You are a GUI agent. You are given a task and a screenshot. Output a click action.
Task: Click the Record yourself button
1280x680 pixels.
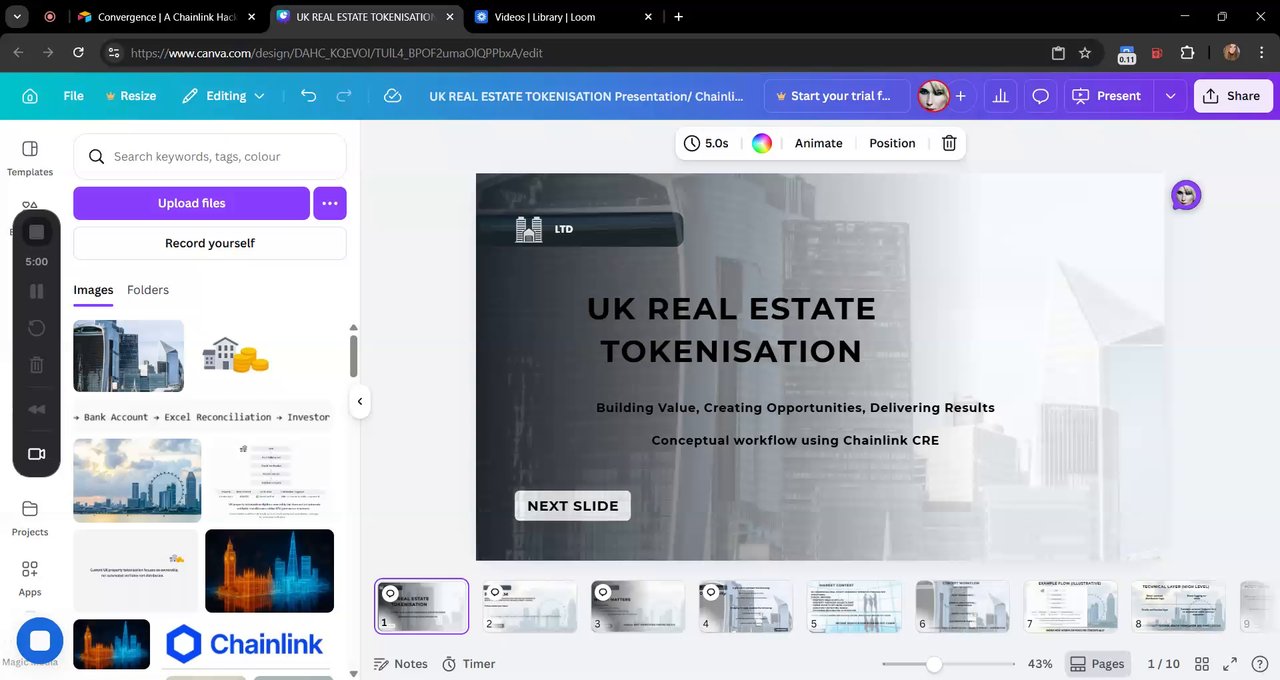pos(210,243)
